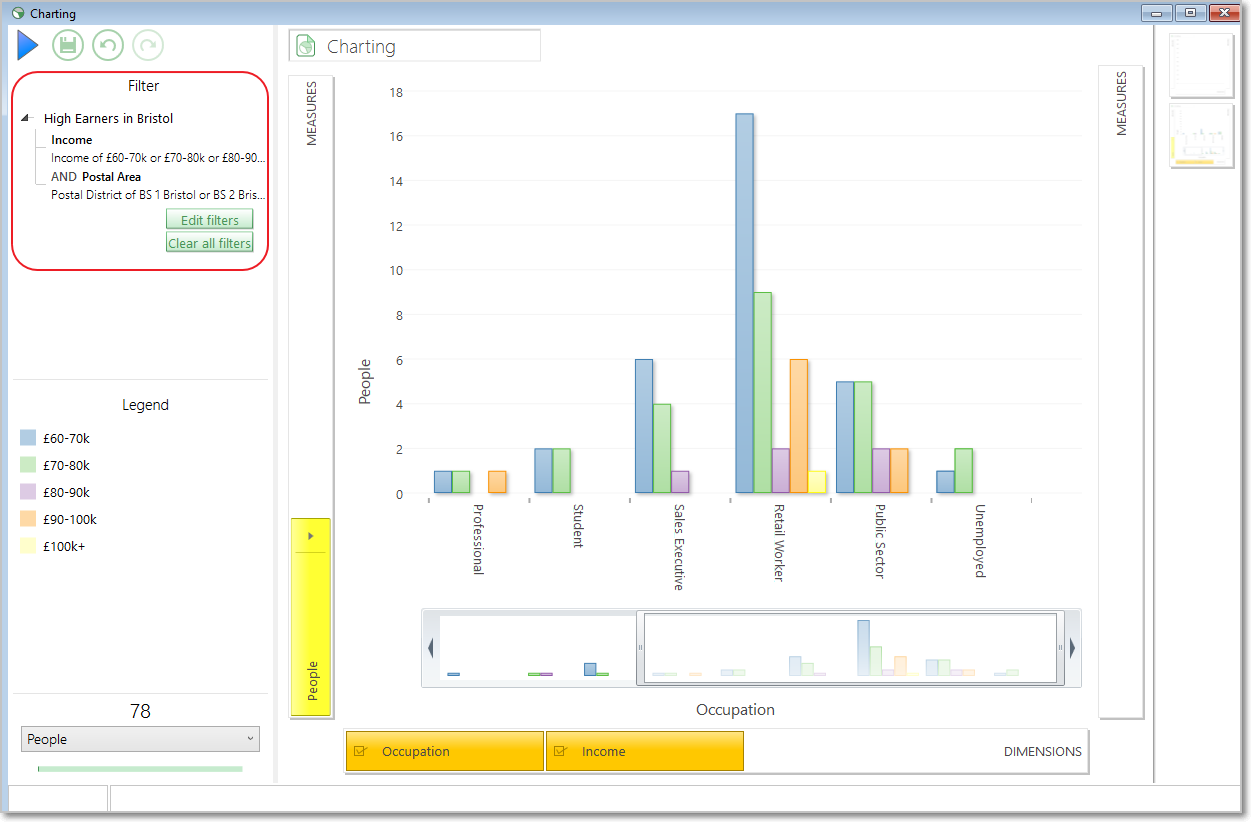Toggle the Income dimension checkbox
1251x822 pixels.
(561, 751)
